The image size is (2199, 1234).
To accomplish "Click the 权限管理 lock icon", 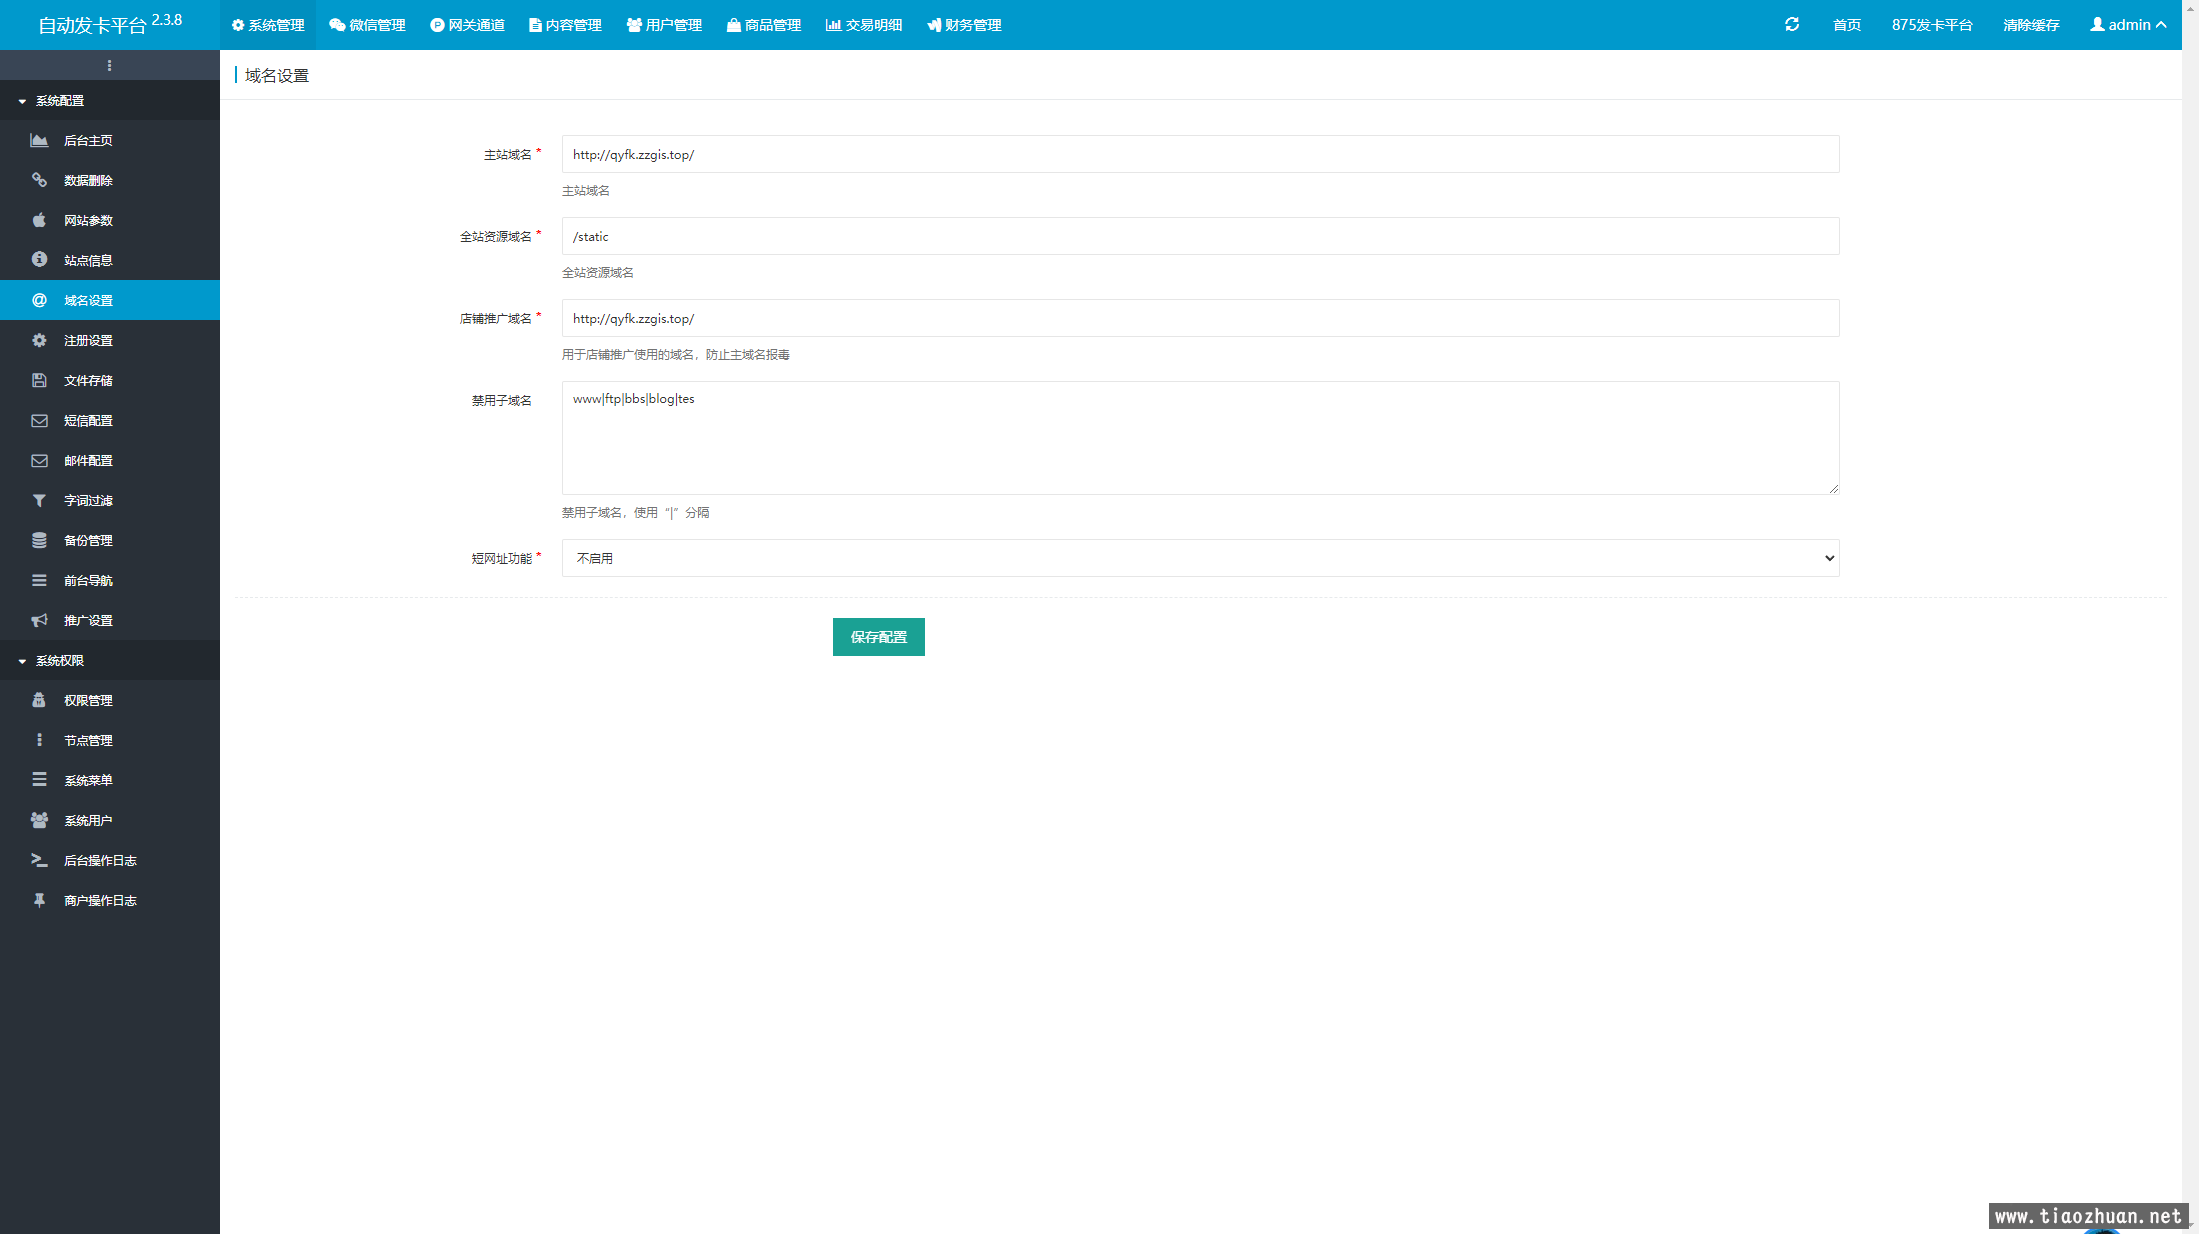I will point(39,700).
